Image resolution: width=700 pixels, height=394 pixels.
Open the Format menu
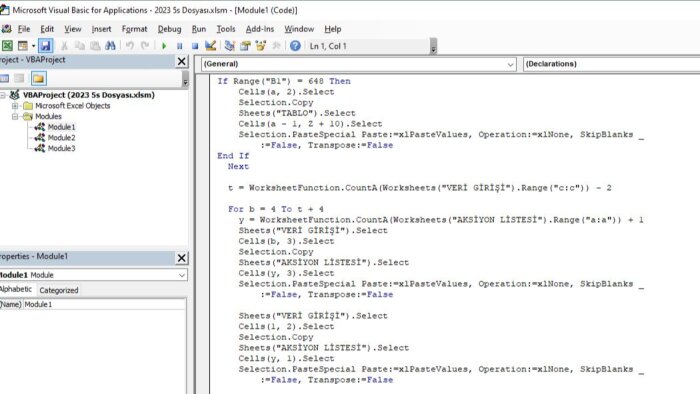click(x=134, y=29)
